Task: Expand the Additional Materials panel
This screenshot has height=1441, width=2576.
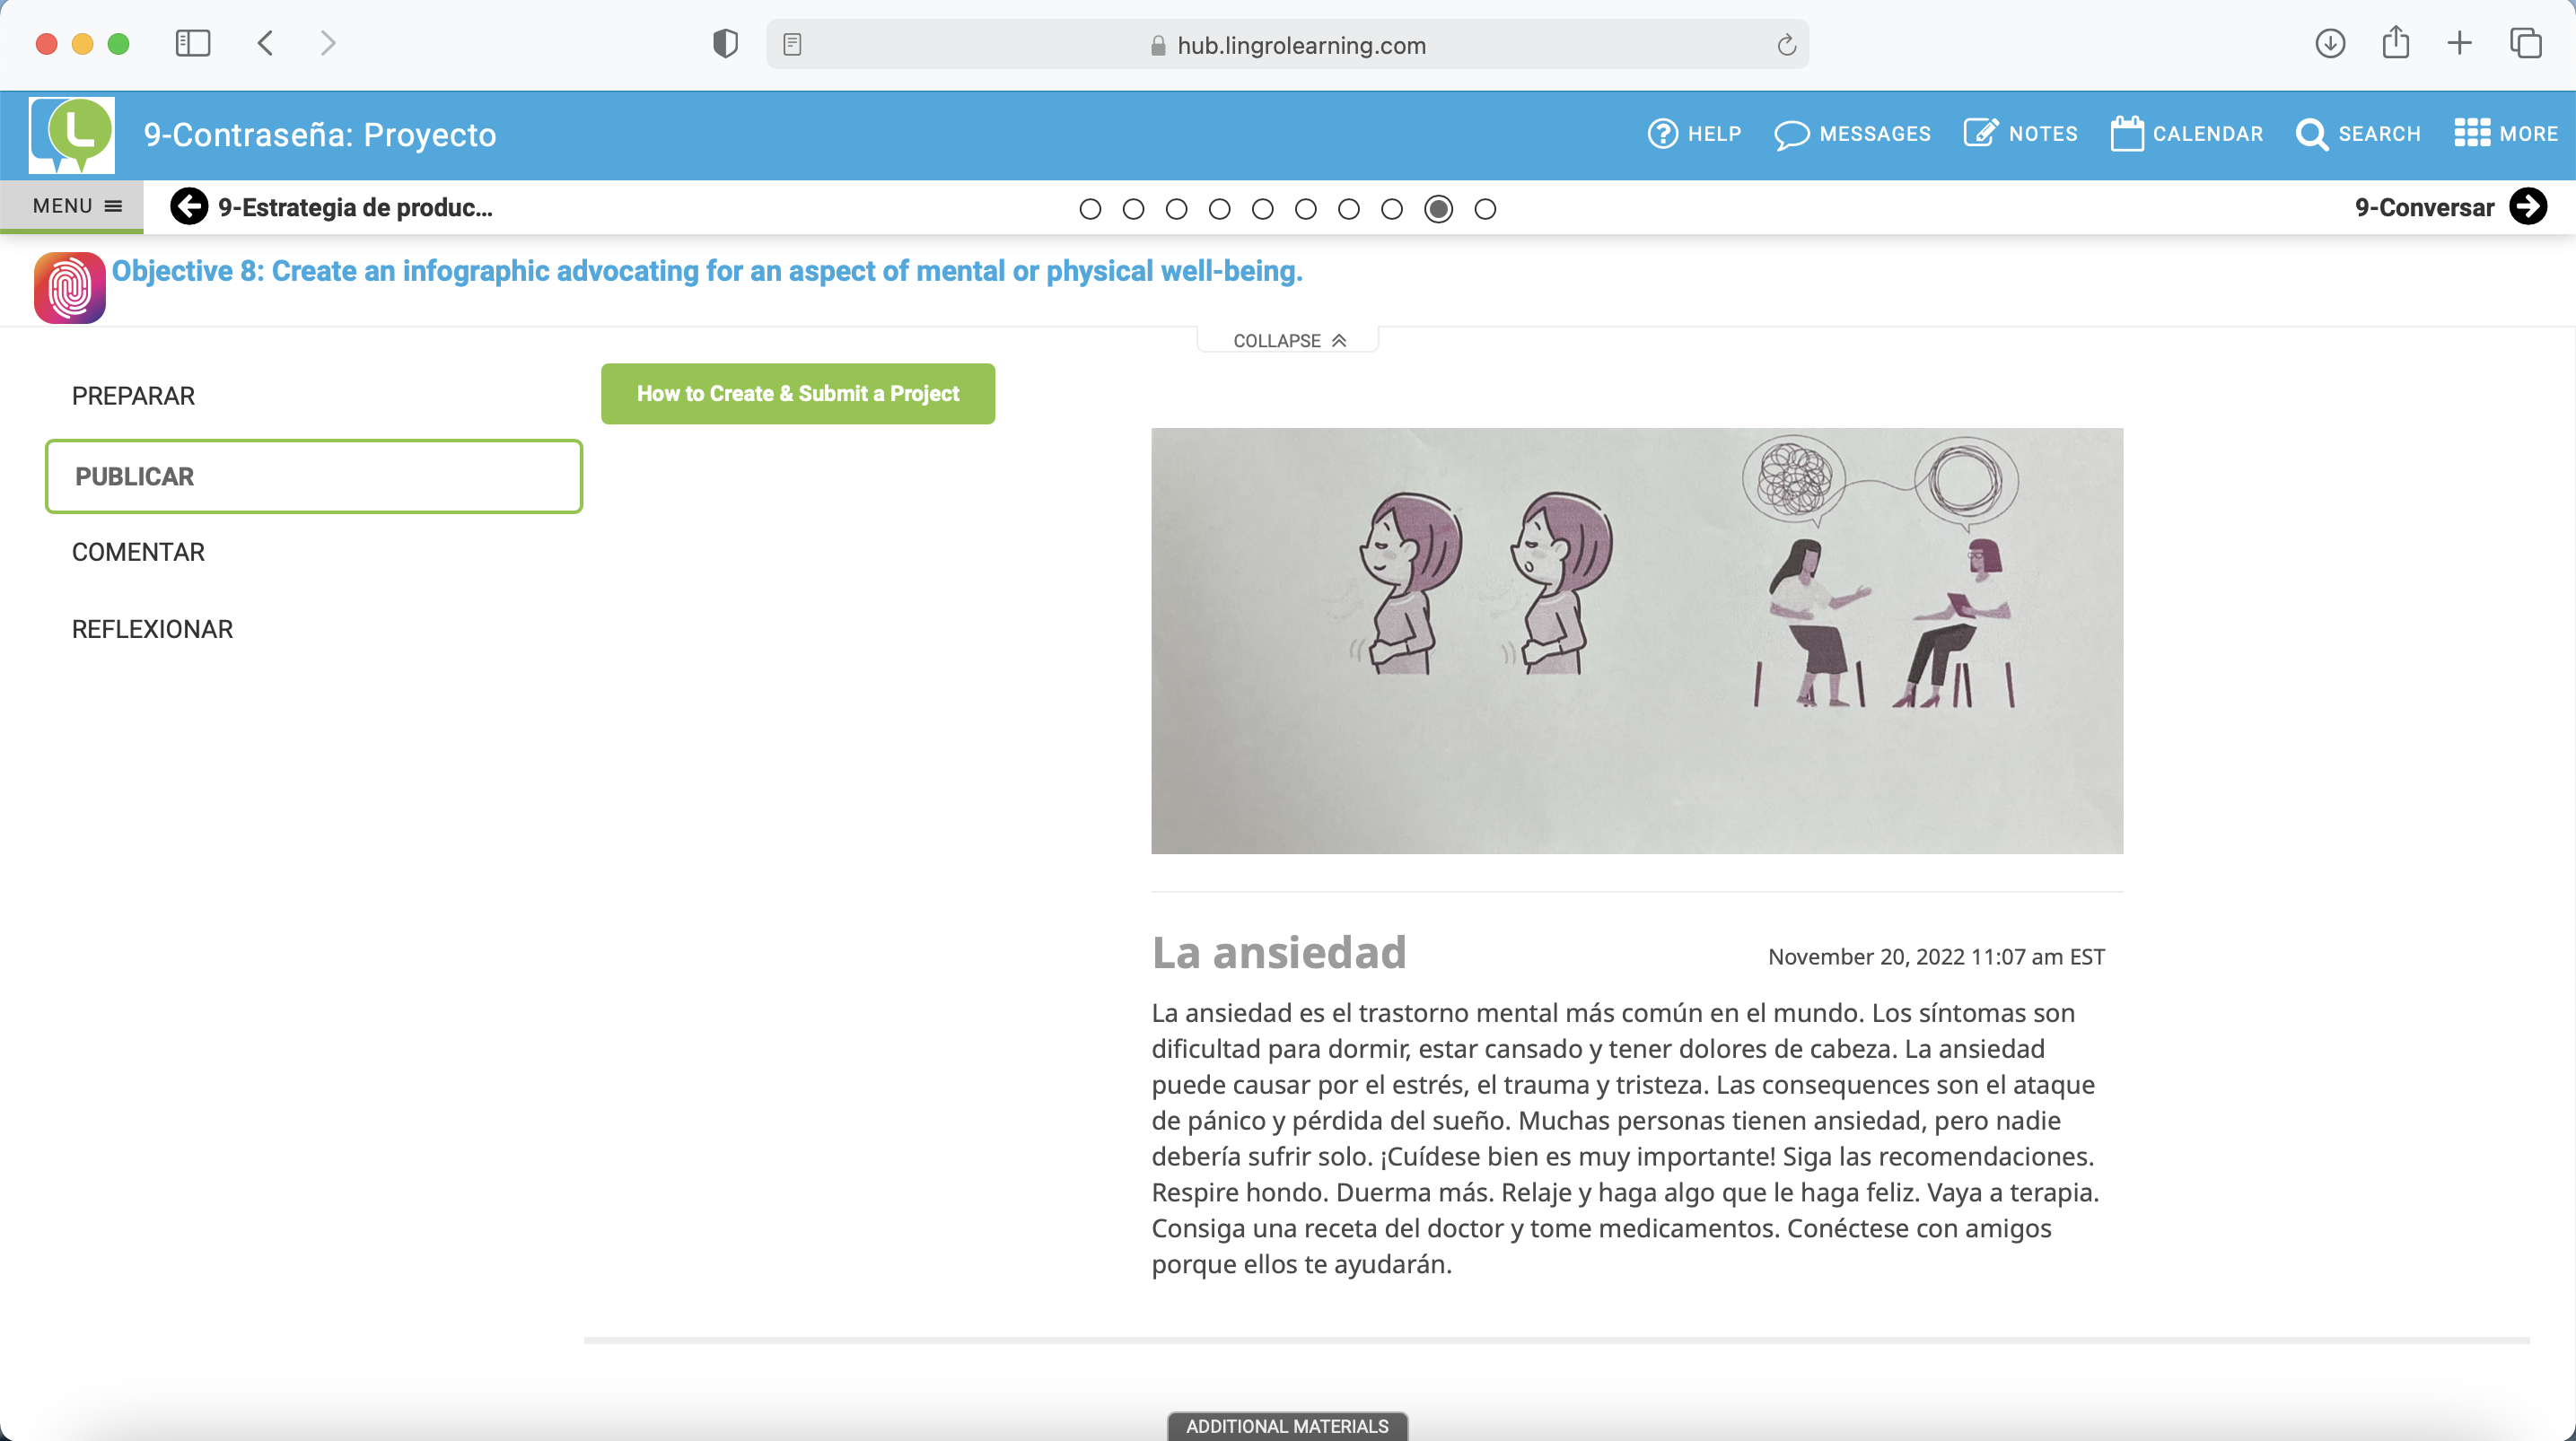Action: click(1287, 1426)
